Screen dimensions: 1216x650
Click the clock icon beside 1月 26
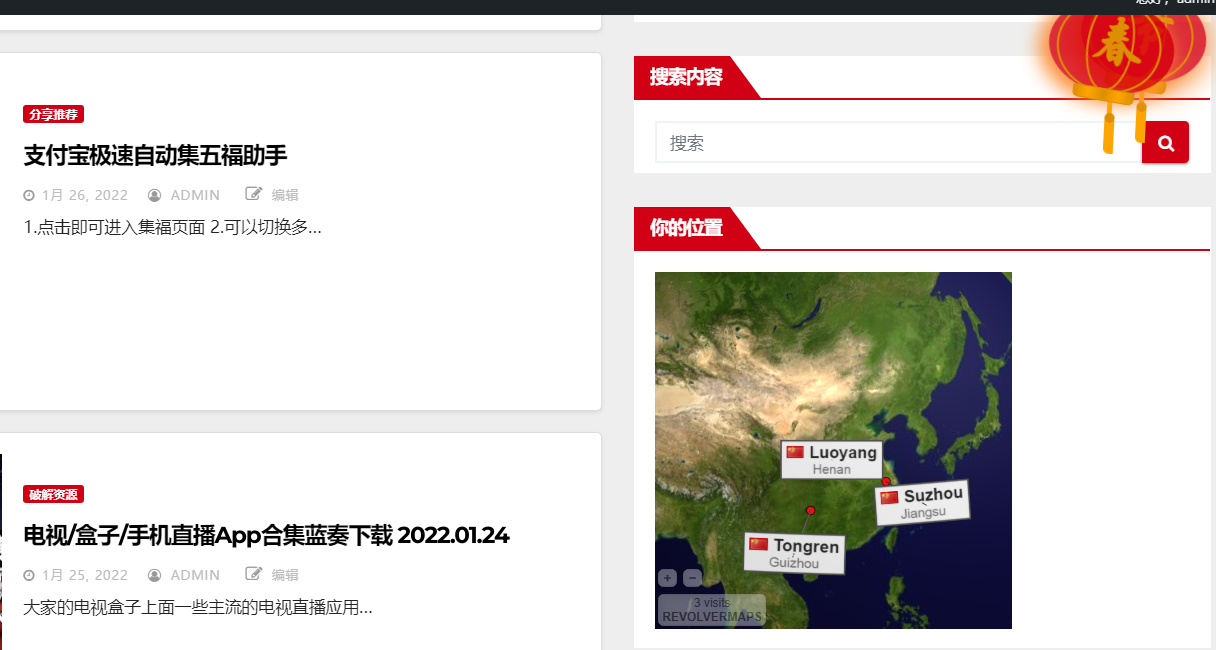(29, 195)
